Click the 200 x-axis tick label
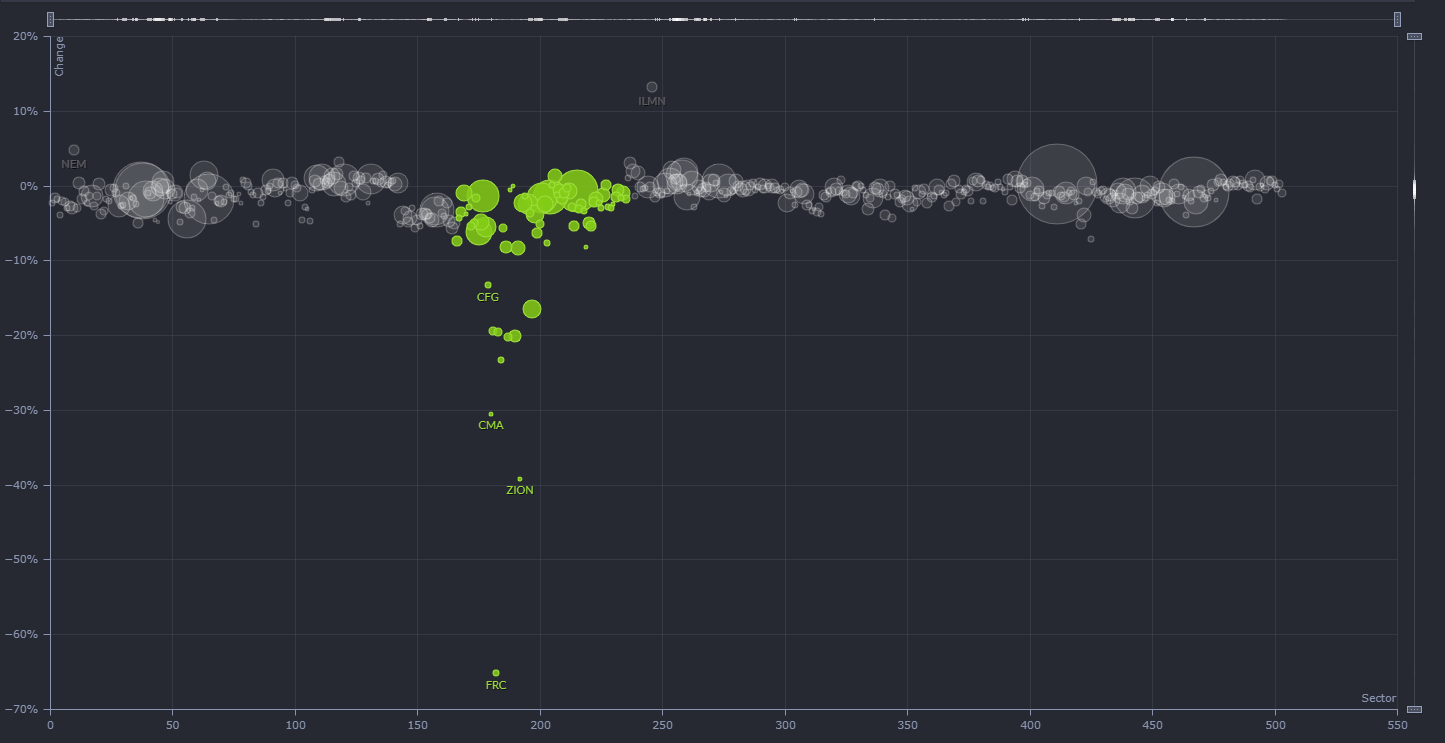Screen dimensions: 1445x743 click(540, 723)
